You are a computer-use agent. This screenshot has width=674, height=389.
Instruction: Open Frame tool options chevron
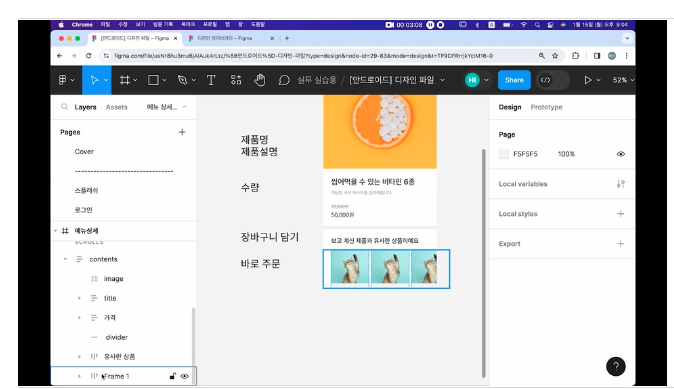(x=135, y=80)
